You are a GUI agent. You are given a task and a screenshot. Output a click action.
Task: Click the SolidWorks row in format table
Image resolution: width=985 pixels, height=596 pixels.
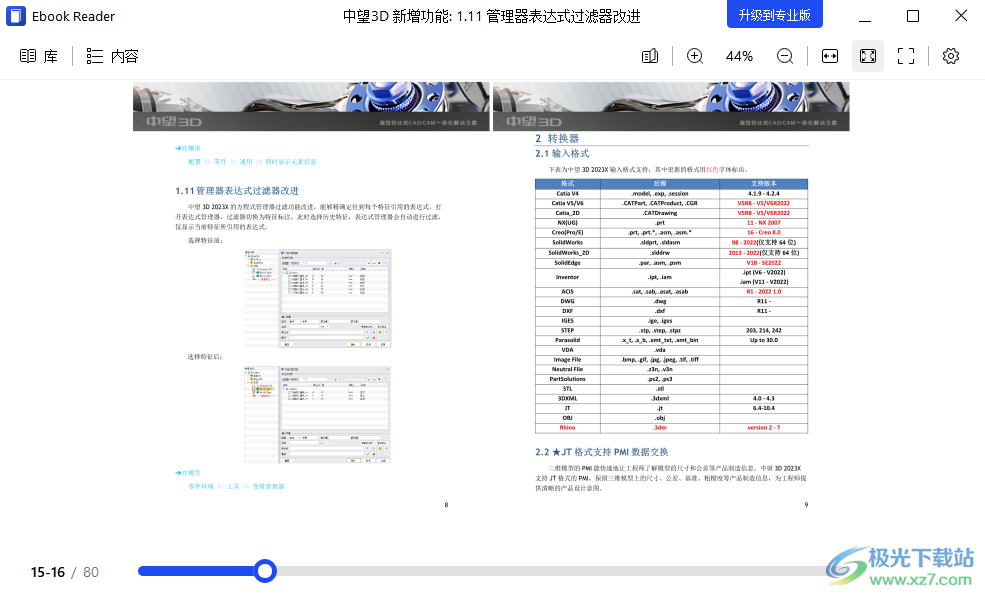pyautogui.click(x=672, y=242)
